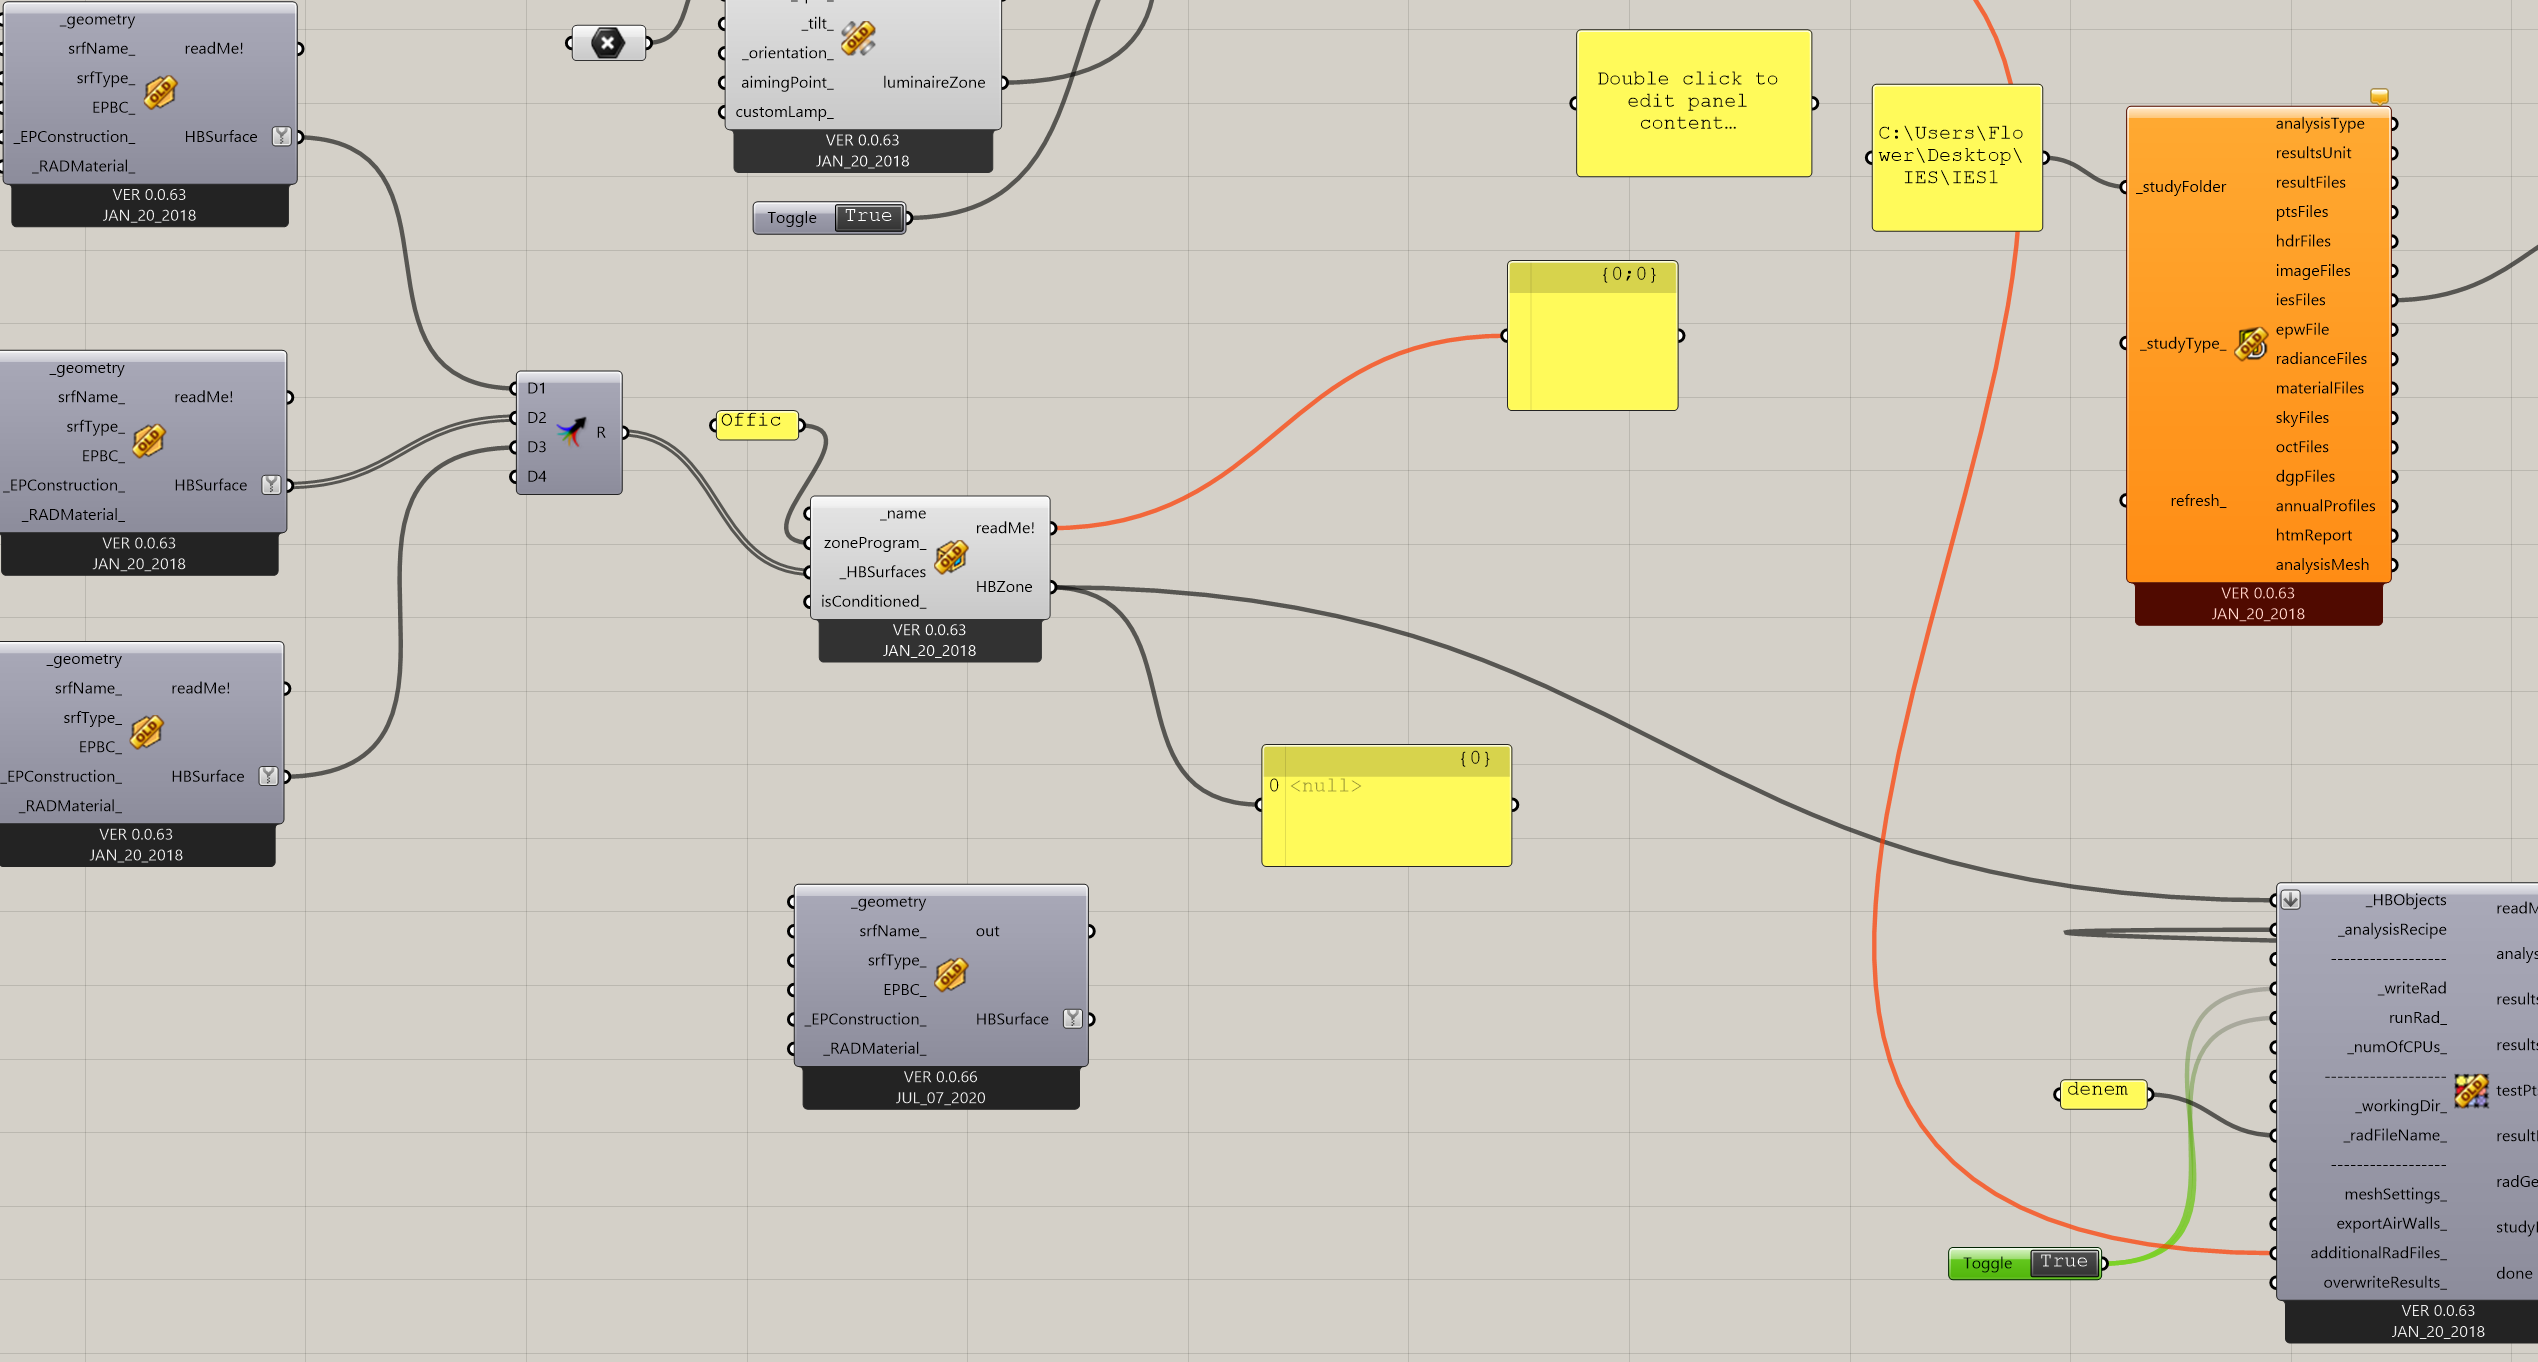Click the 'Offic' yellow panel
The height and width of the screenshot is (1362, 2538).
(x=757, y=425)
